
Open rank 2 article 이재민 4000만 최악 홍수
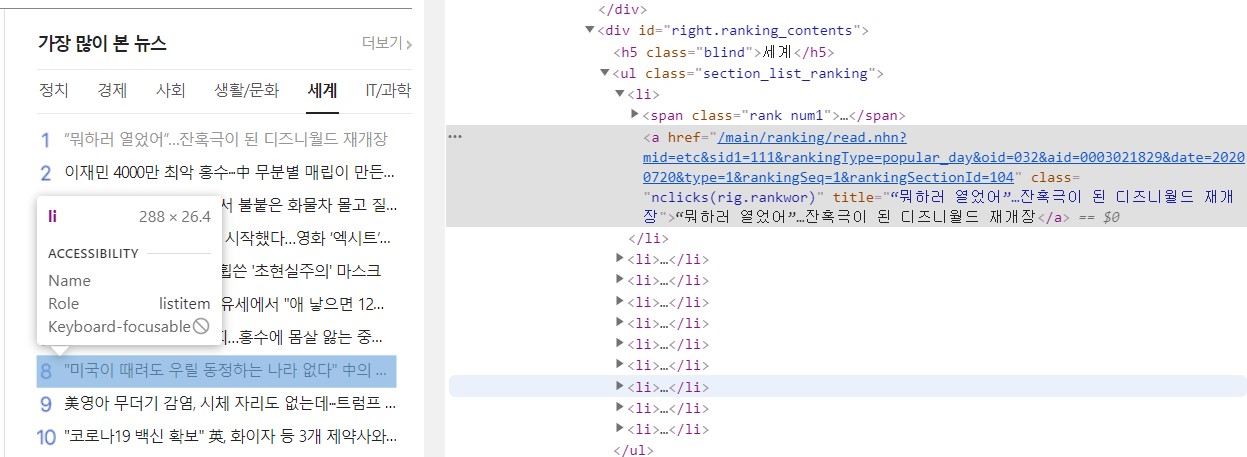(230, 172)
